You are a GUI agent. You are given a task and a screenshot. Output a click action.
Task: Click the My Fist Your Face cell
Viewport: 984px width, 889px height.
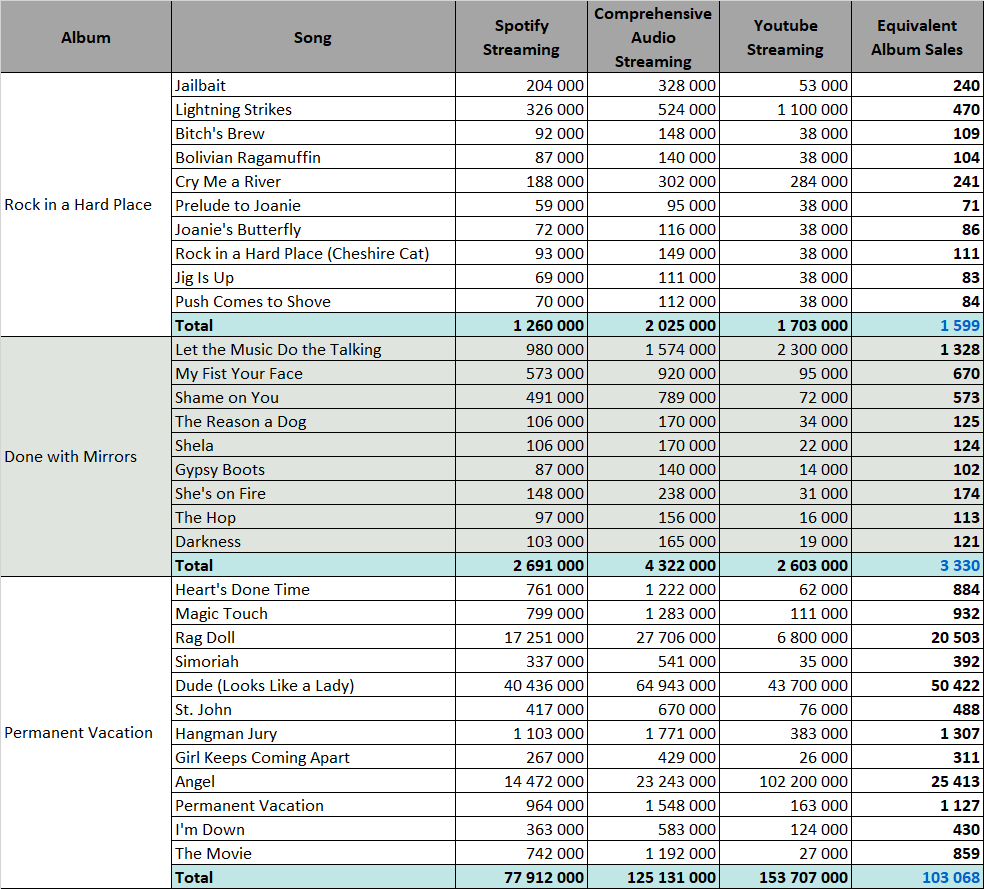(313, 373)
